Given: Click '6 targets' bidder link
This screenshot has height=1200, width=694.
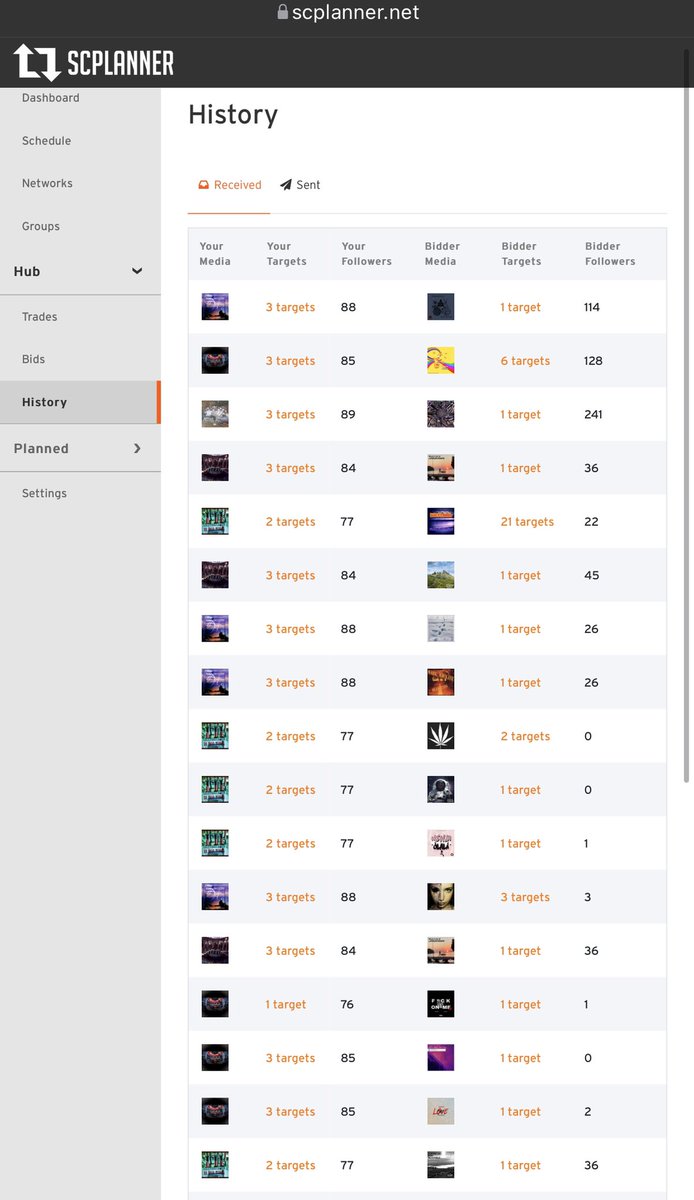Looking at the screenshot, I should coord(525,361).
